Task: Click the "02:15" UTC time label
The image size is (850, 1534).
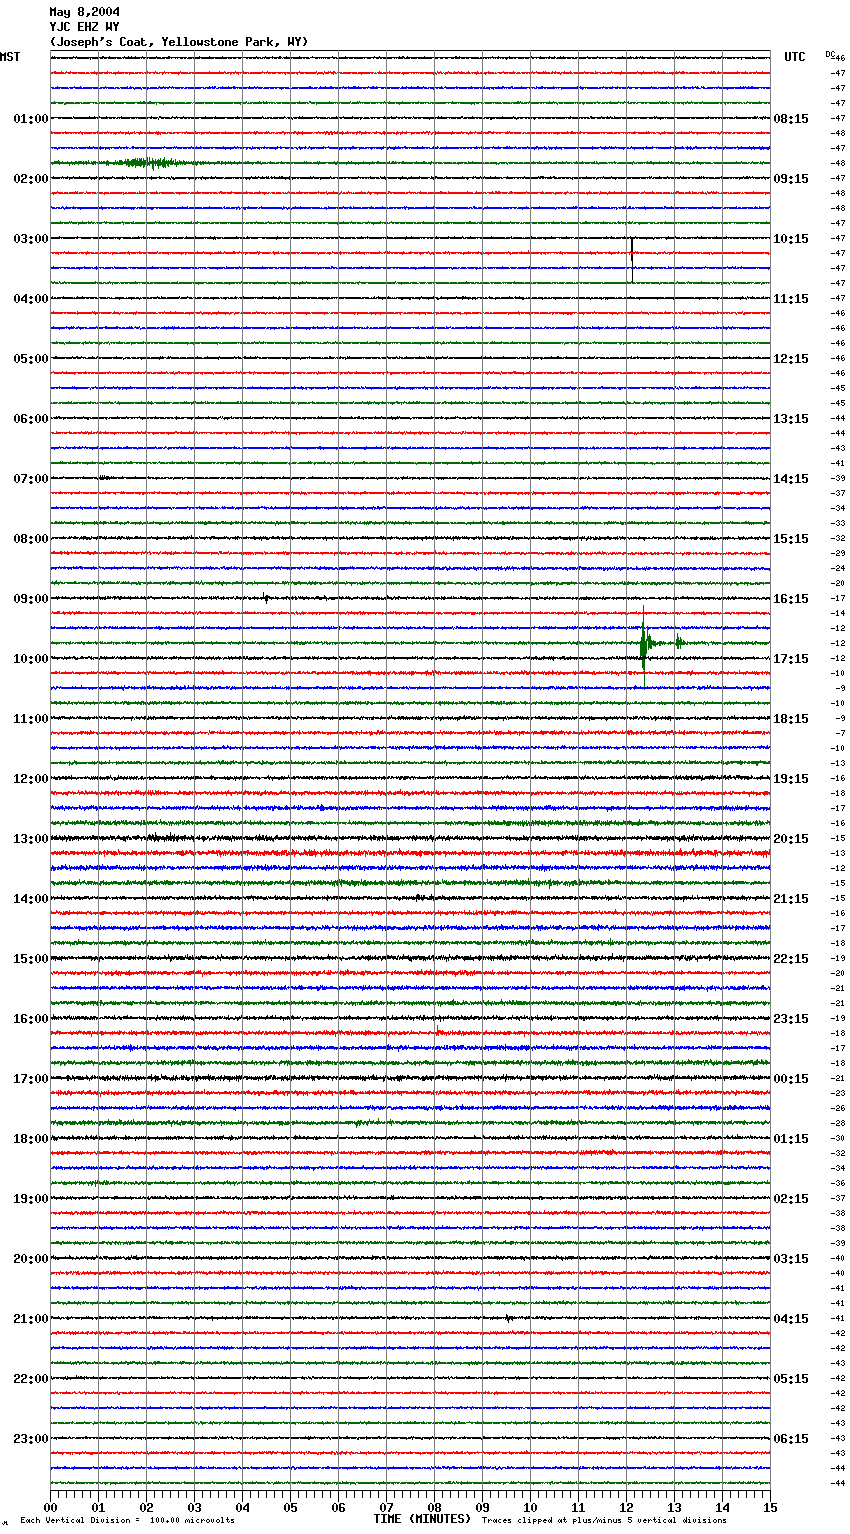Action: click(791, 1199)
